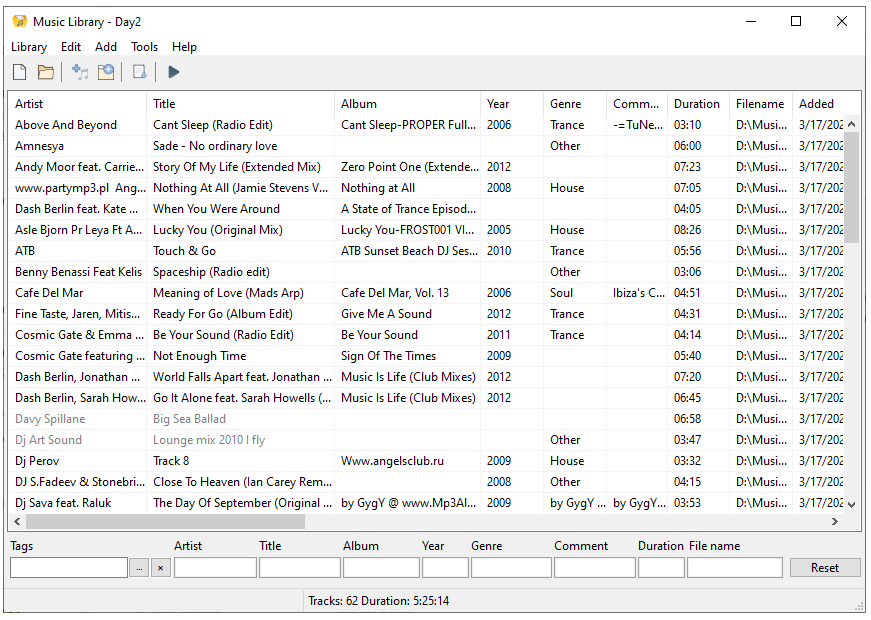Screen dimensions: 871x620
Task: Click the Album filter input field
Action: [381, 568]
